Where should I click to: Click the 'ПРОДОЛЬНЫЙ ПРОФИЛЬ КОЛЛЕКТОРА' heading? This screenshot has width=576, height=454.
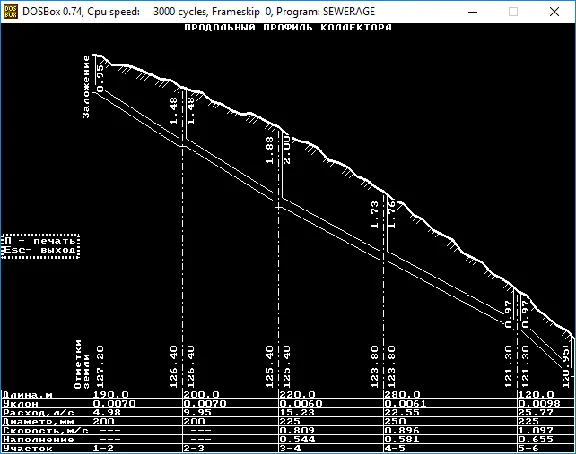pyautogui.click(x=288, y=27)
